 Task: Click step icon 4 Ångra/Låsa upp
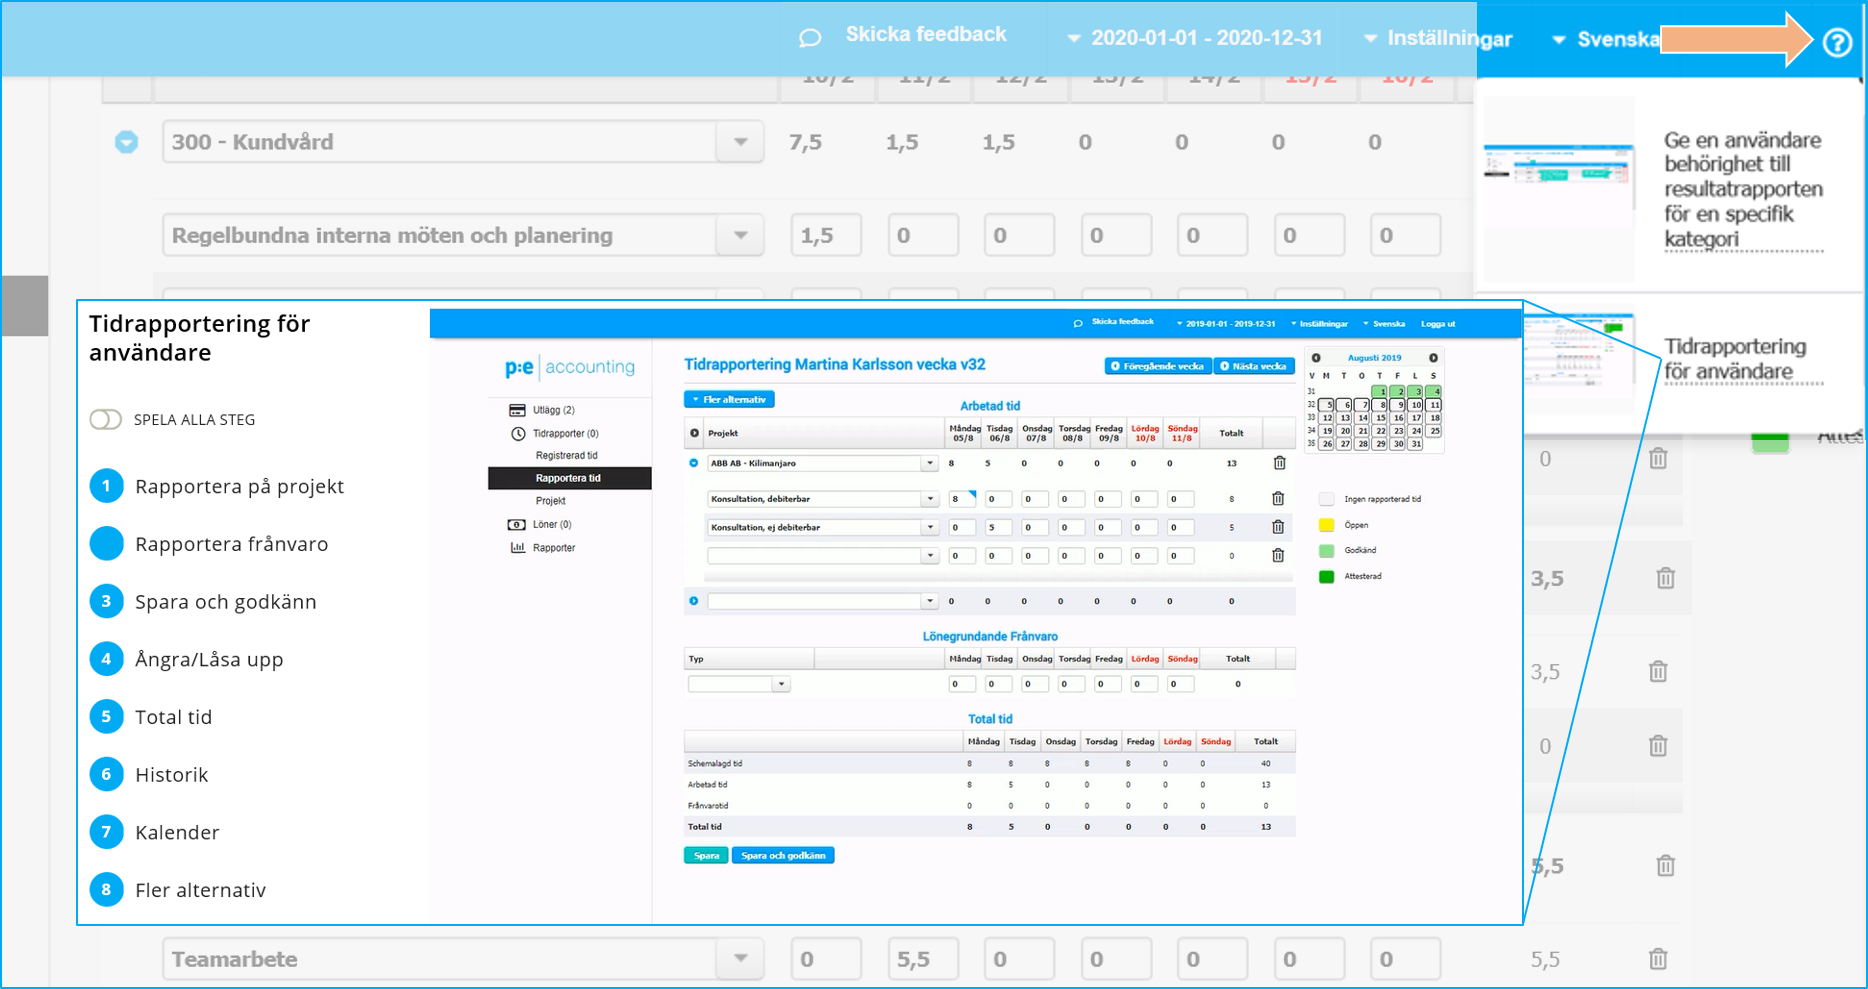(106, 659)
